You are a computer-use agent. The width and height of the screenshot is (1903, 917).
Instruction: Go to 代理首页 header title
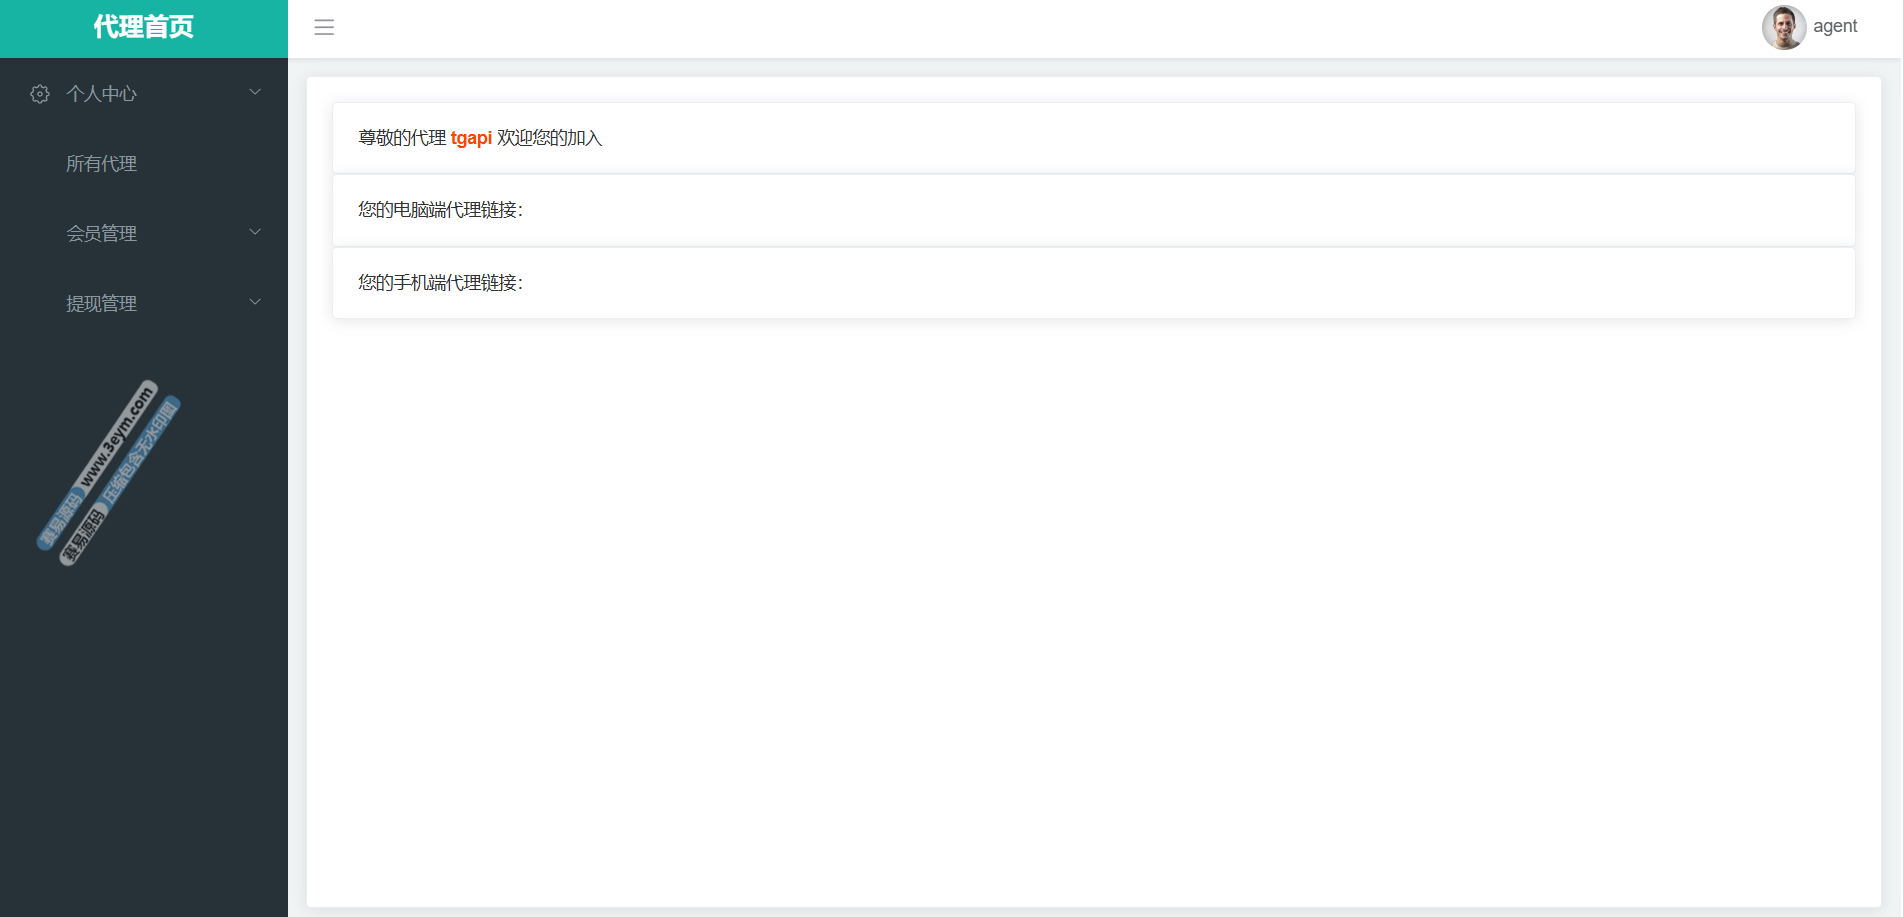pos(143,27)
